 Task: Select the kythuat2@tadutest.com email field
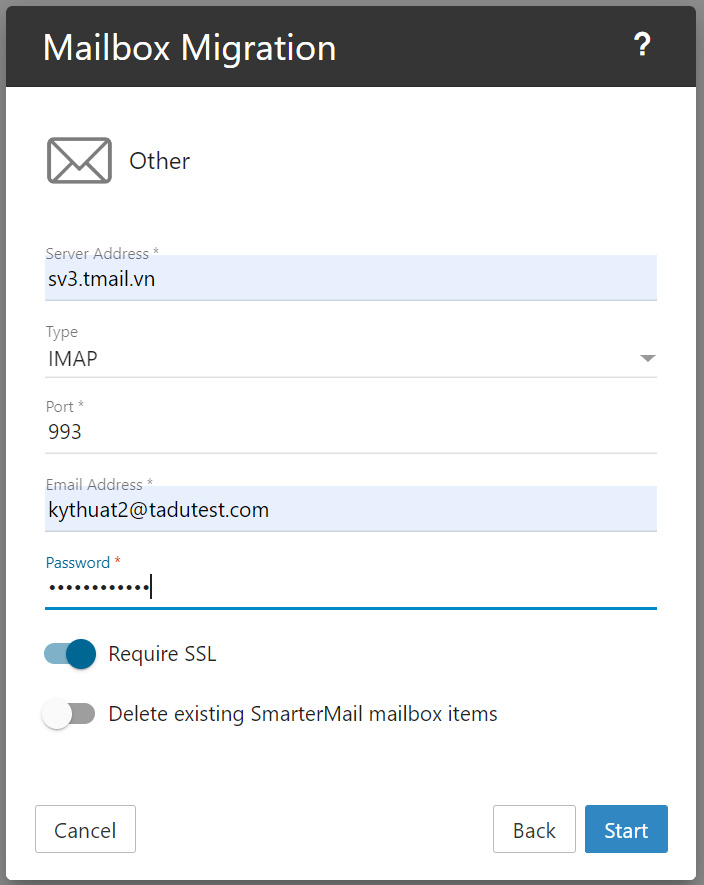[x=350, y=510]
